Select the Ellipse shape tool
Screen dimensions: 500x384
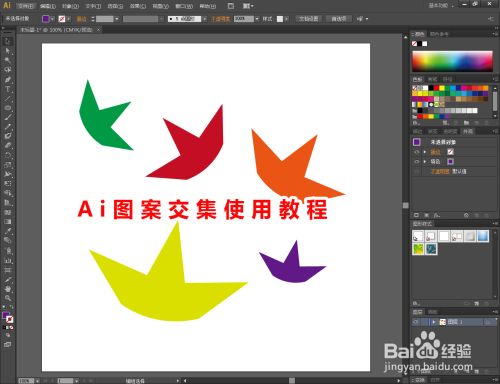point(7,108)
